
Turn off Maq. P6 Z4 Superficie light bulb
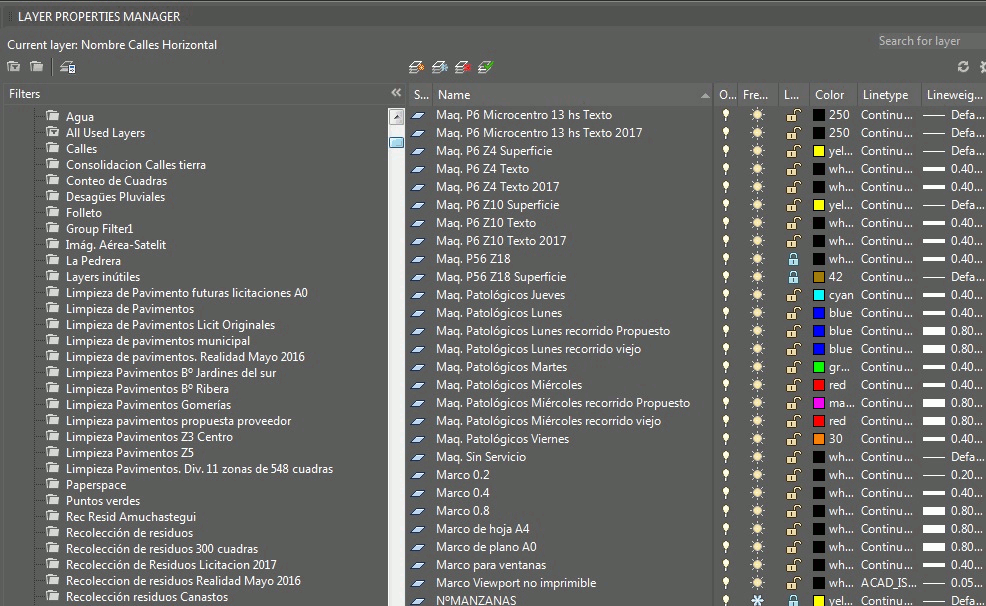(x=726, y=151)
